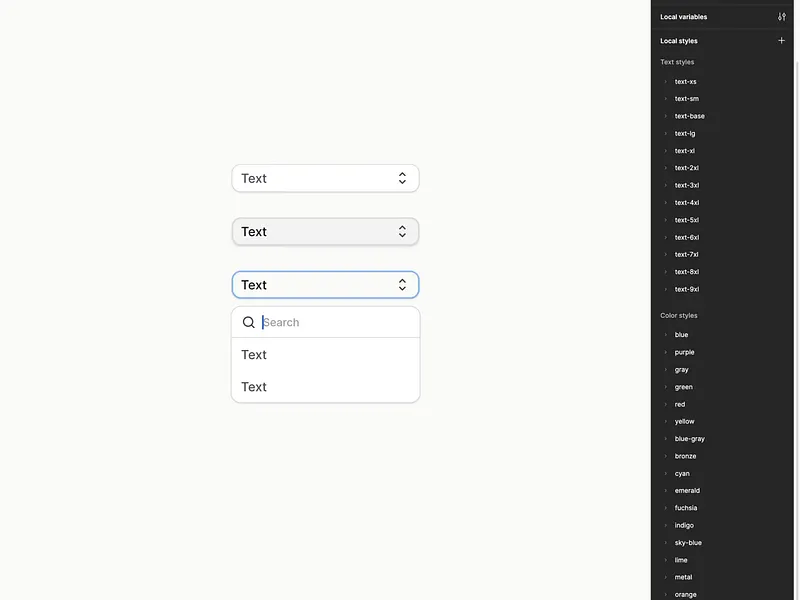800x600 pixels.
Task: Expand the text-xs style arrow
Action: [x=666, y=82]
